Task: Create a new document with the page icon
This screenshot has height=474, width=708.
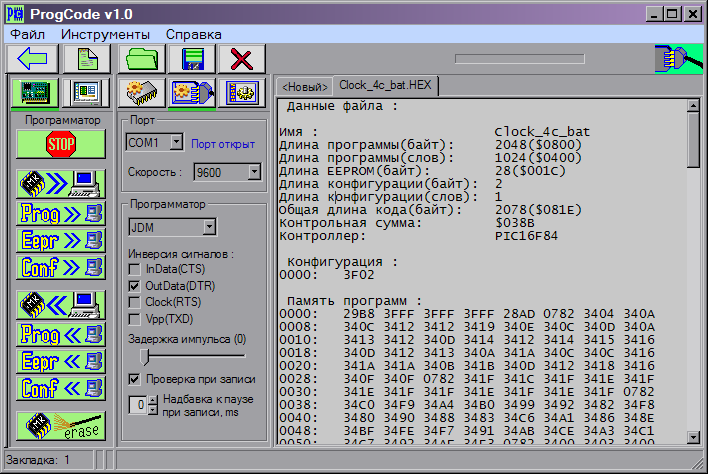Action: pos(87,59)
